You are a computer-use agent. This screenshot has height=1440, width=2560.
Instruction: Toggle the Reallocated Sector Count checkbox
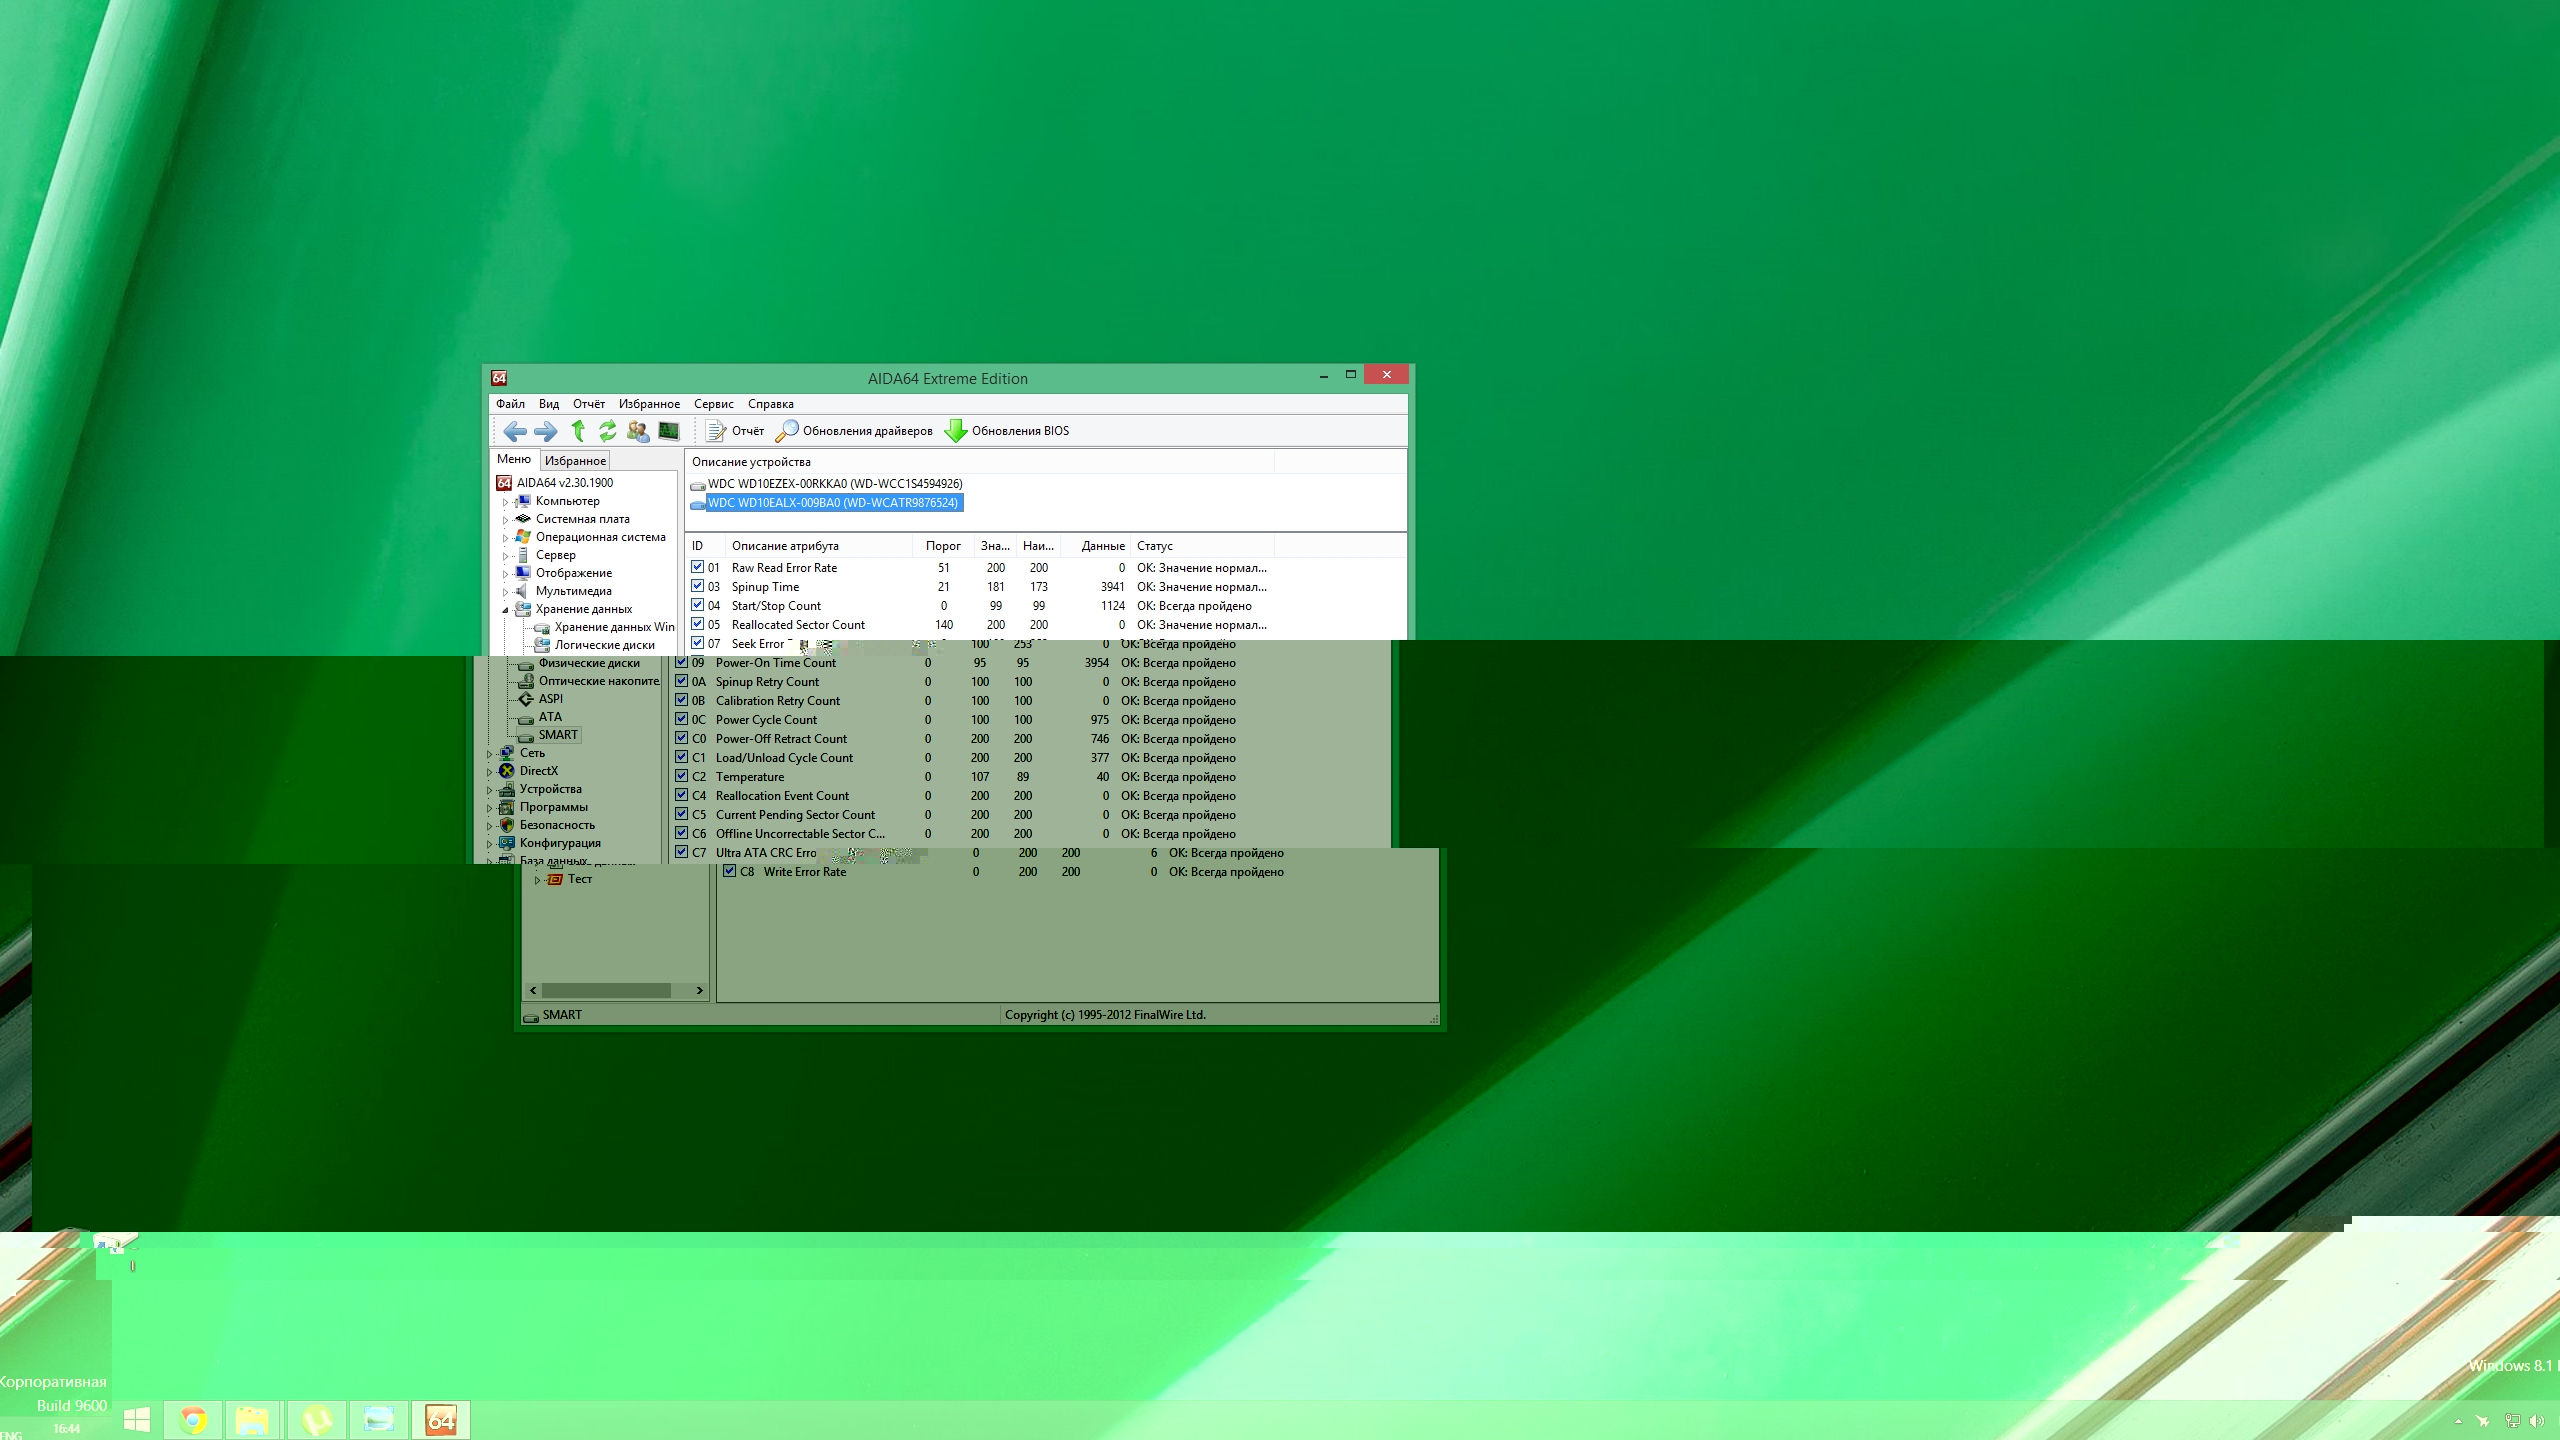click(x=698, y=624)
